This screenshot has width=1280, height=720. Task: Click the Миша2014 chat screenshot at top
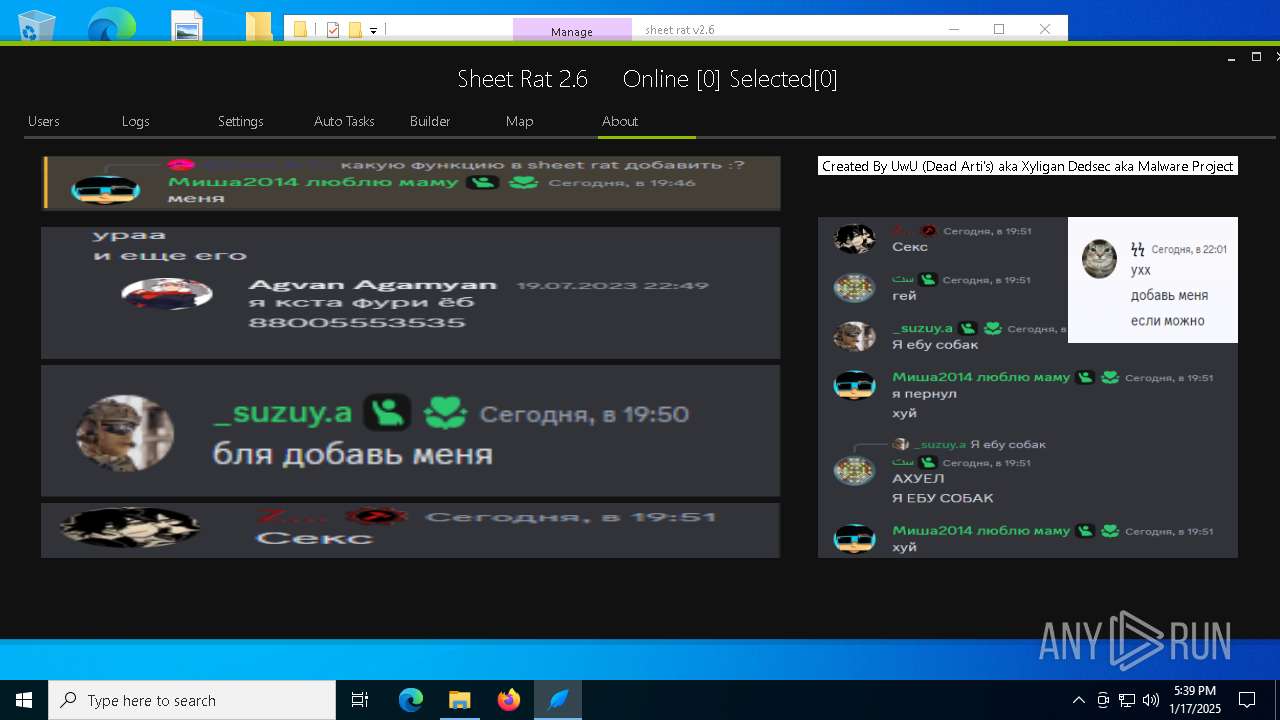coord(410,183)
